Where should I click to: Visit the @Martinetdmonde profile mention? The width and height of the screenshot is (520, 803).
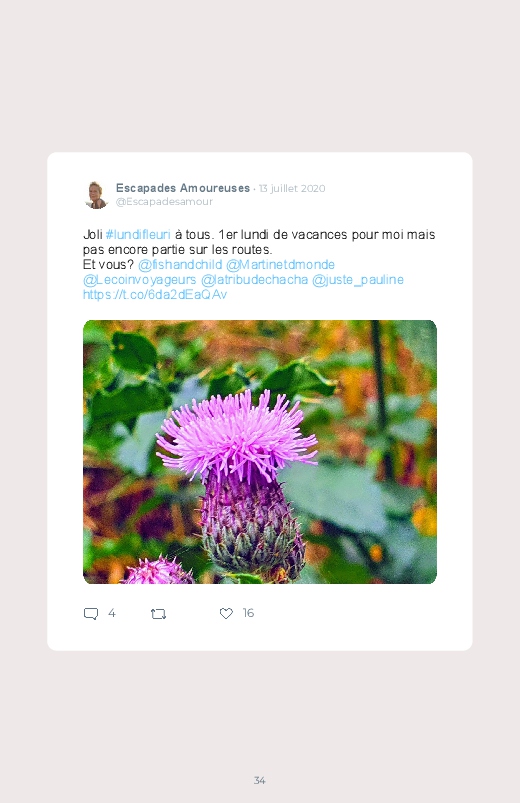(x=280, y=265)
